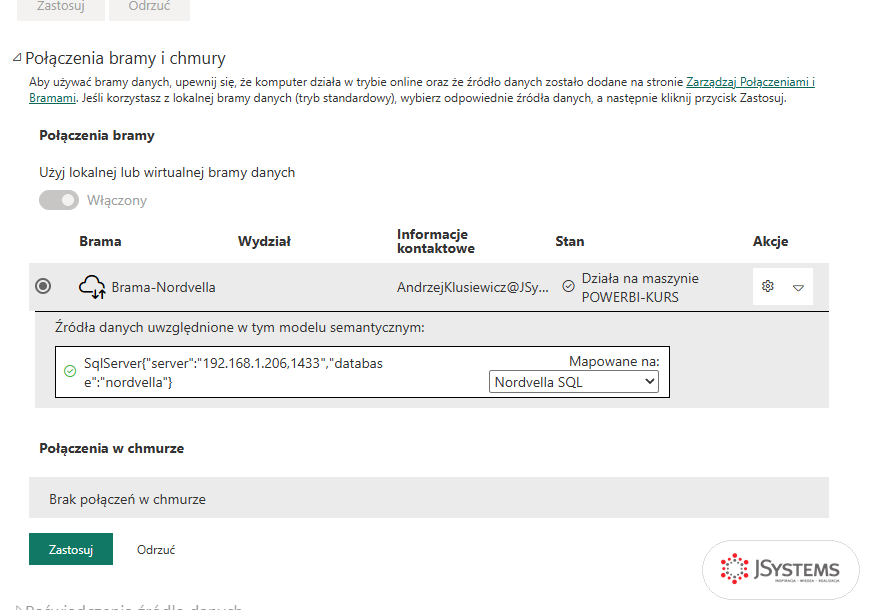Click the Brama-Nordvella gateway name
The width and height of the screenshot is (870, 610).
(164, 287)
